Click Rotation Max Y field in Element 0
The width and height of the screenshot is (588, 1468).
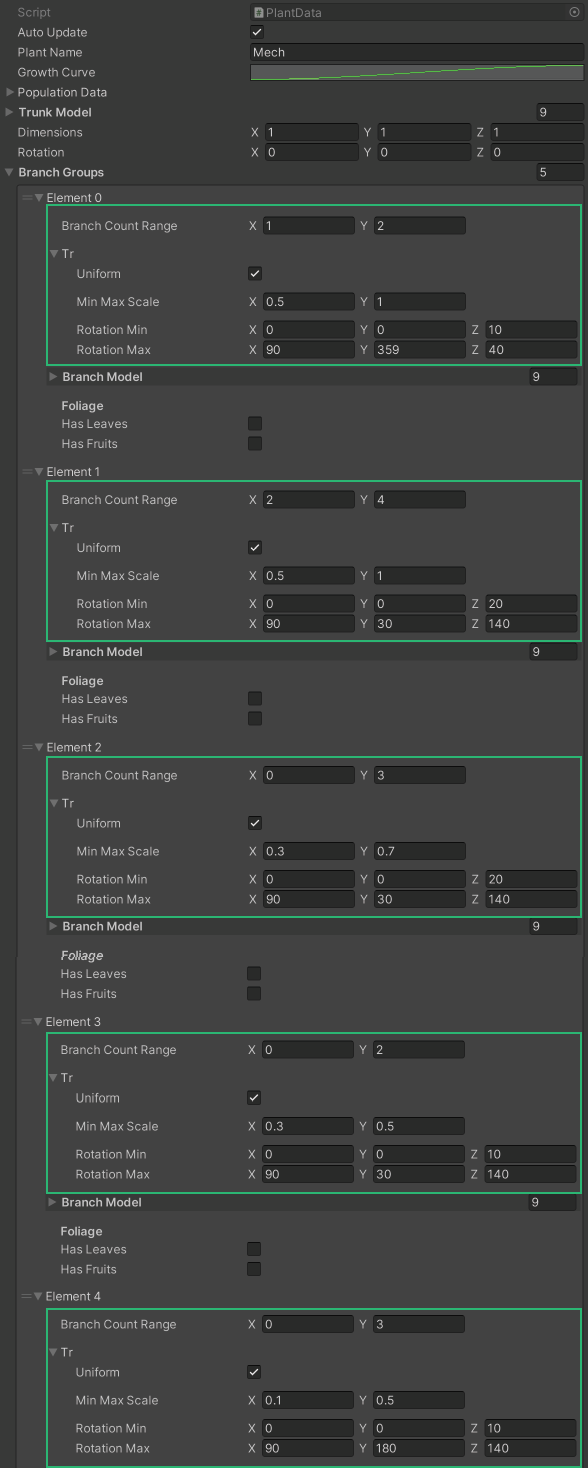pos(420,350)
